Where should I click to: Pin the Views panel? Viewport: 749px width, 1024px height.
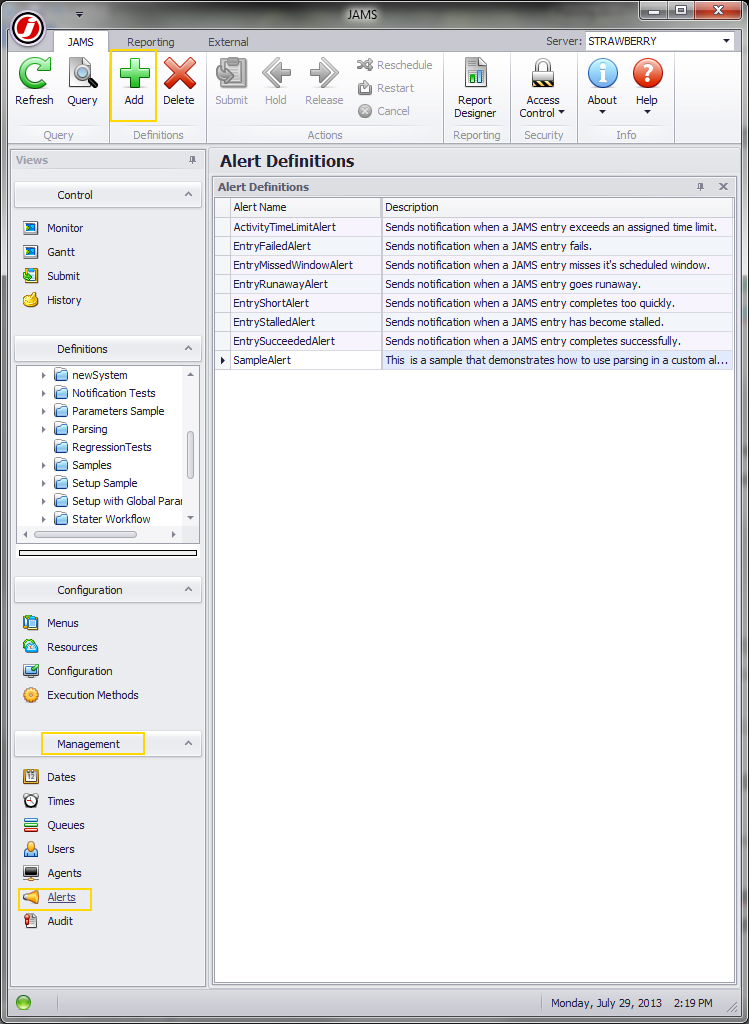(x=192, y=160)
